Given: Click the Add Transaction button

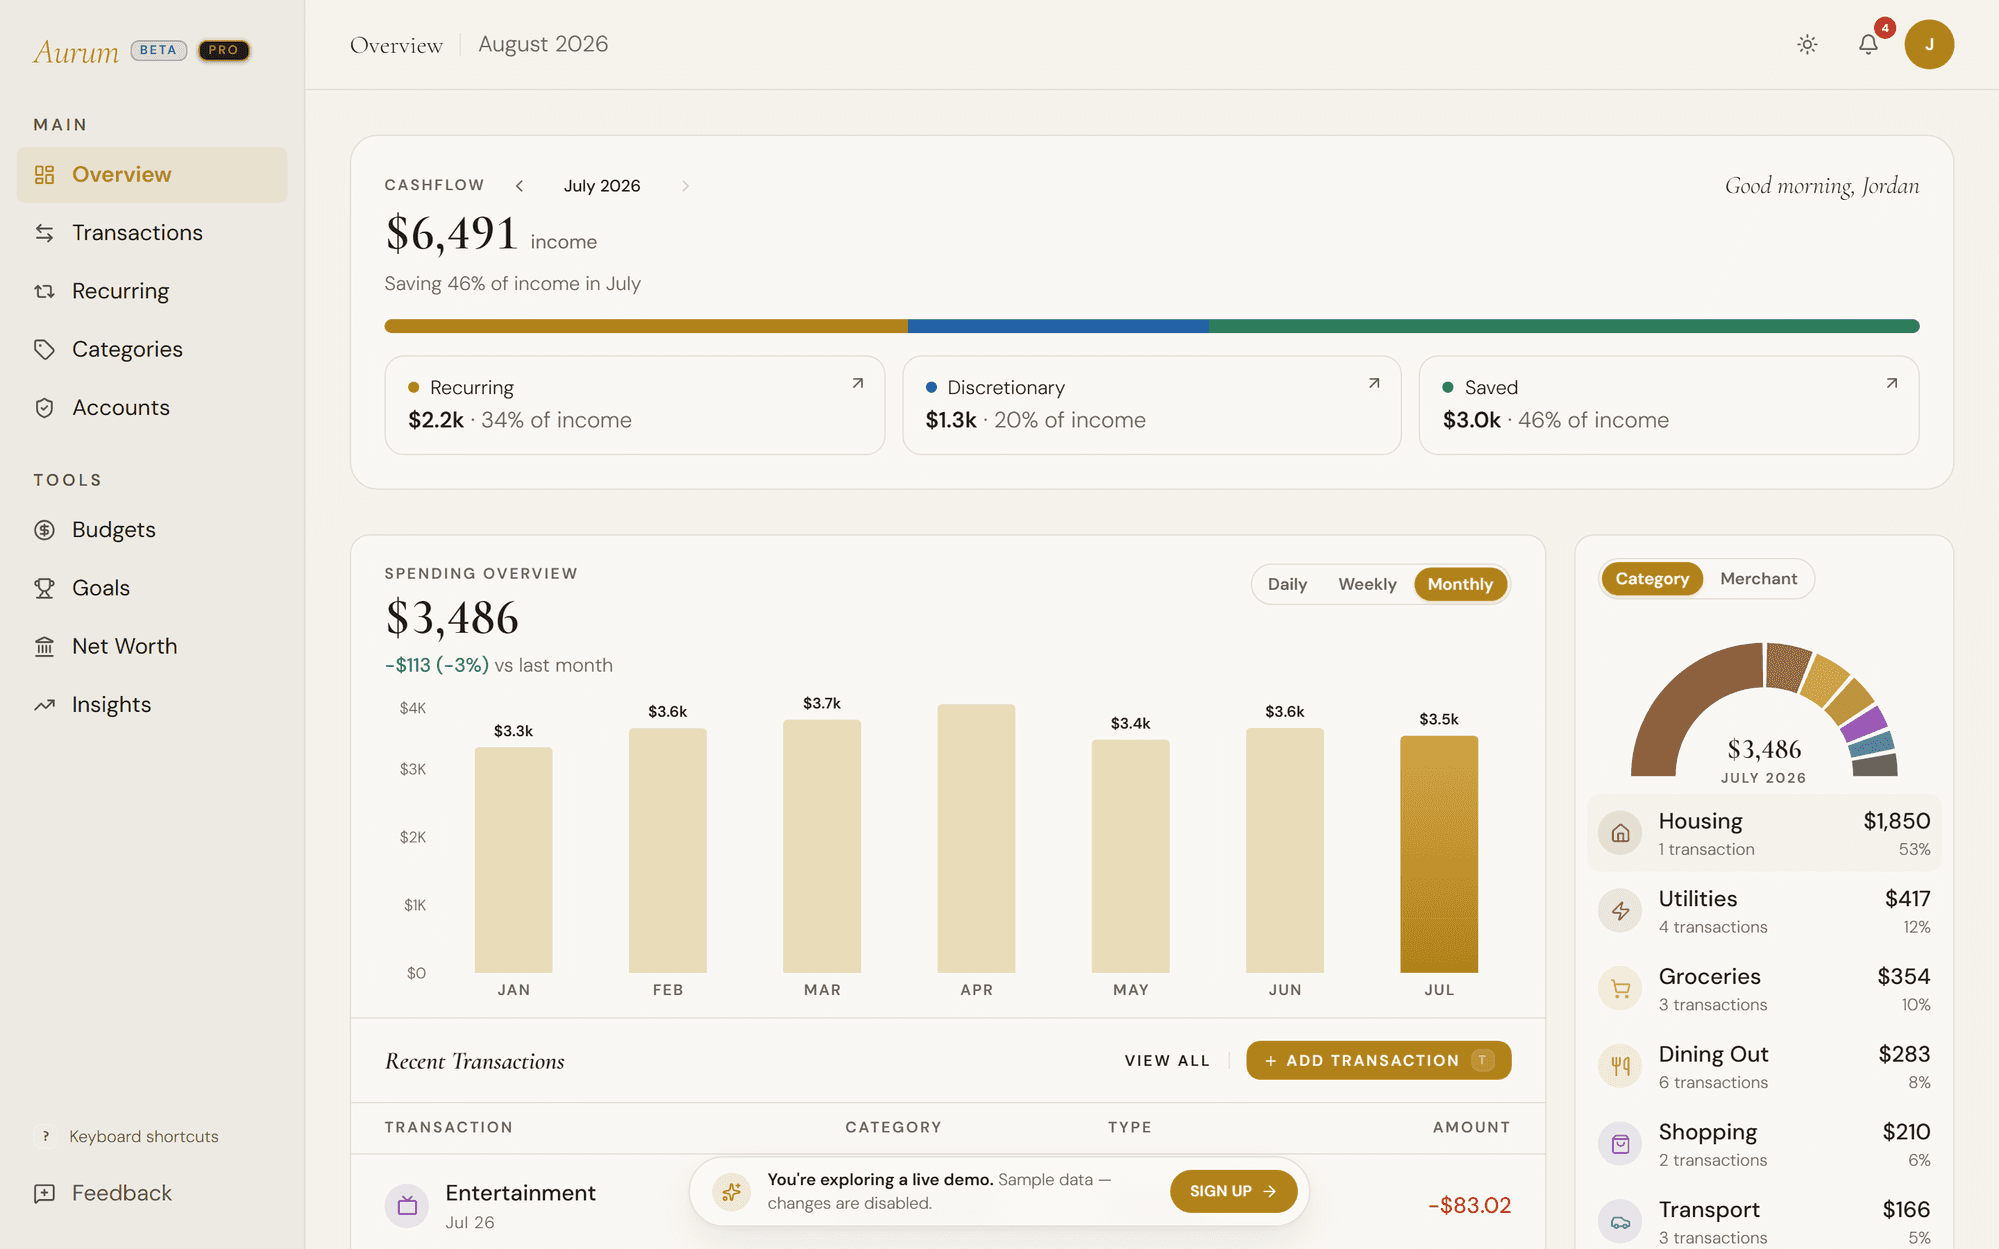Looking at the screenshot, I should (1378, 1061).
